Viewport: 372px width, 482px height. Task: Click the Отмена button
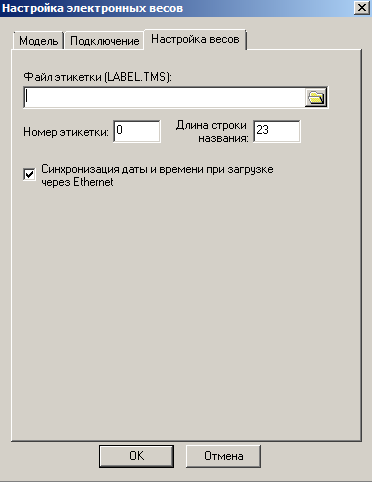(x=223, y=456)
